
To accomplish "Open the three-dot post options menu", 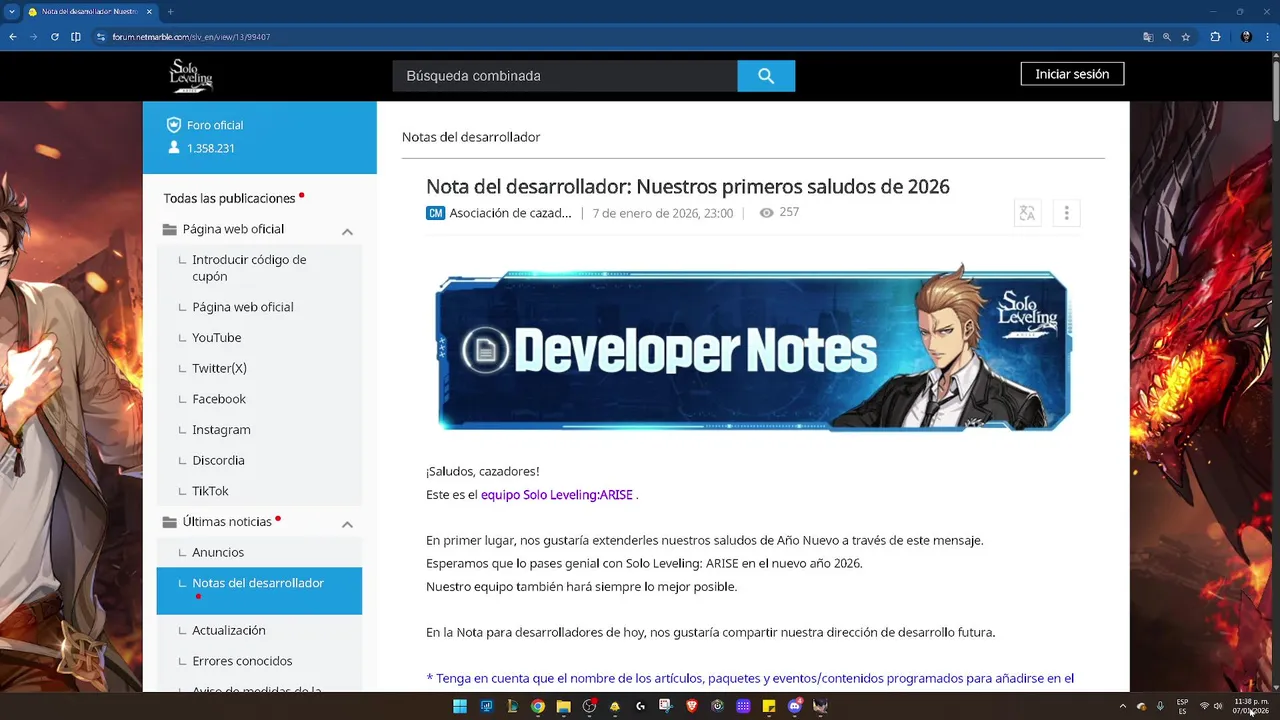I will pyautogui.click(x=1066, y=213).
